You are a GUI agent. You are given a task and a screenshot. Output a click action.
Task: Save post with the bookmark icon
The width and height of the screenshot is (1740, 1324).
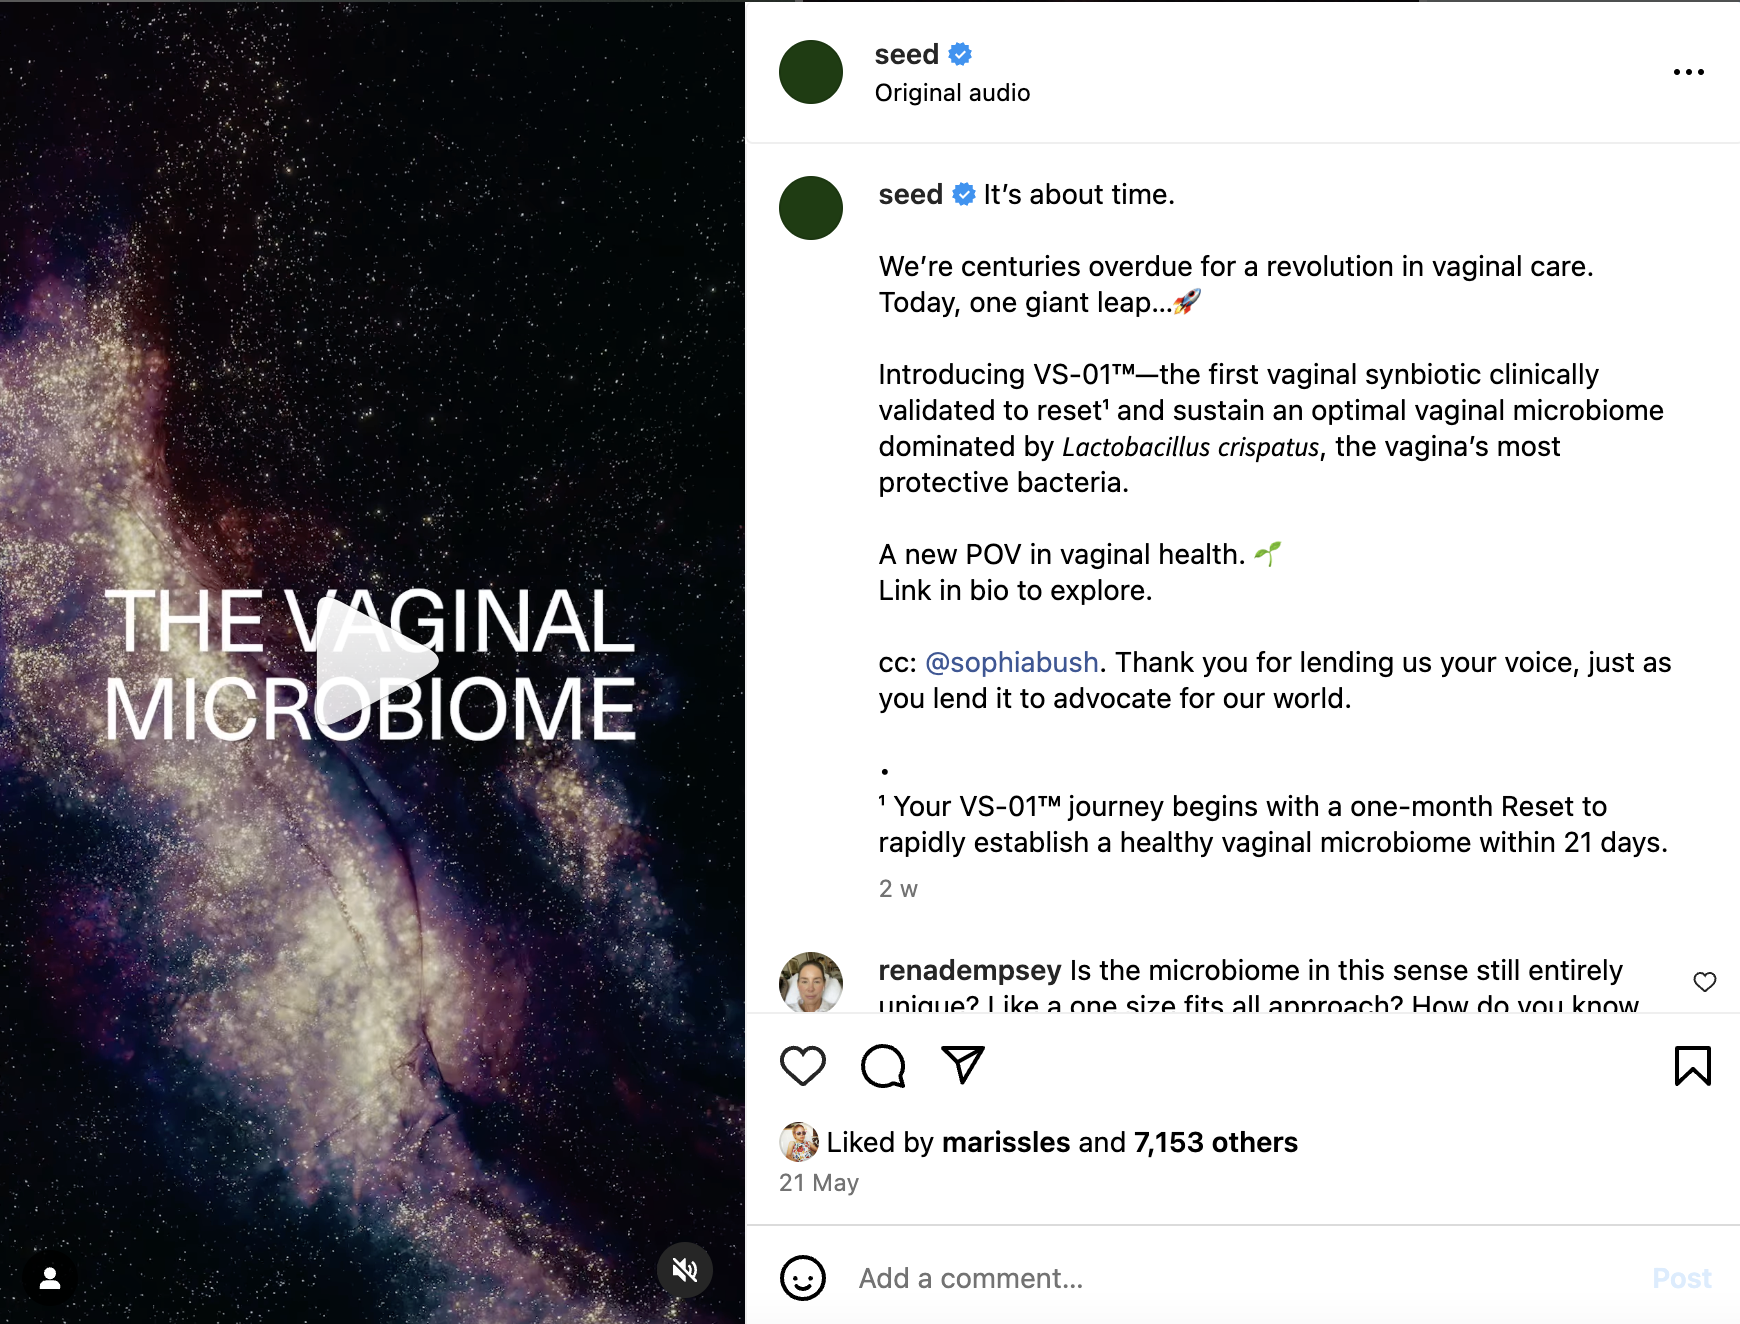point(1692,1066)
